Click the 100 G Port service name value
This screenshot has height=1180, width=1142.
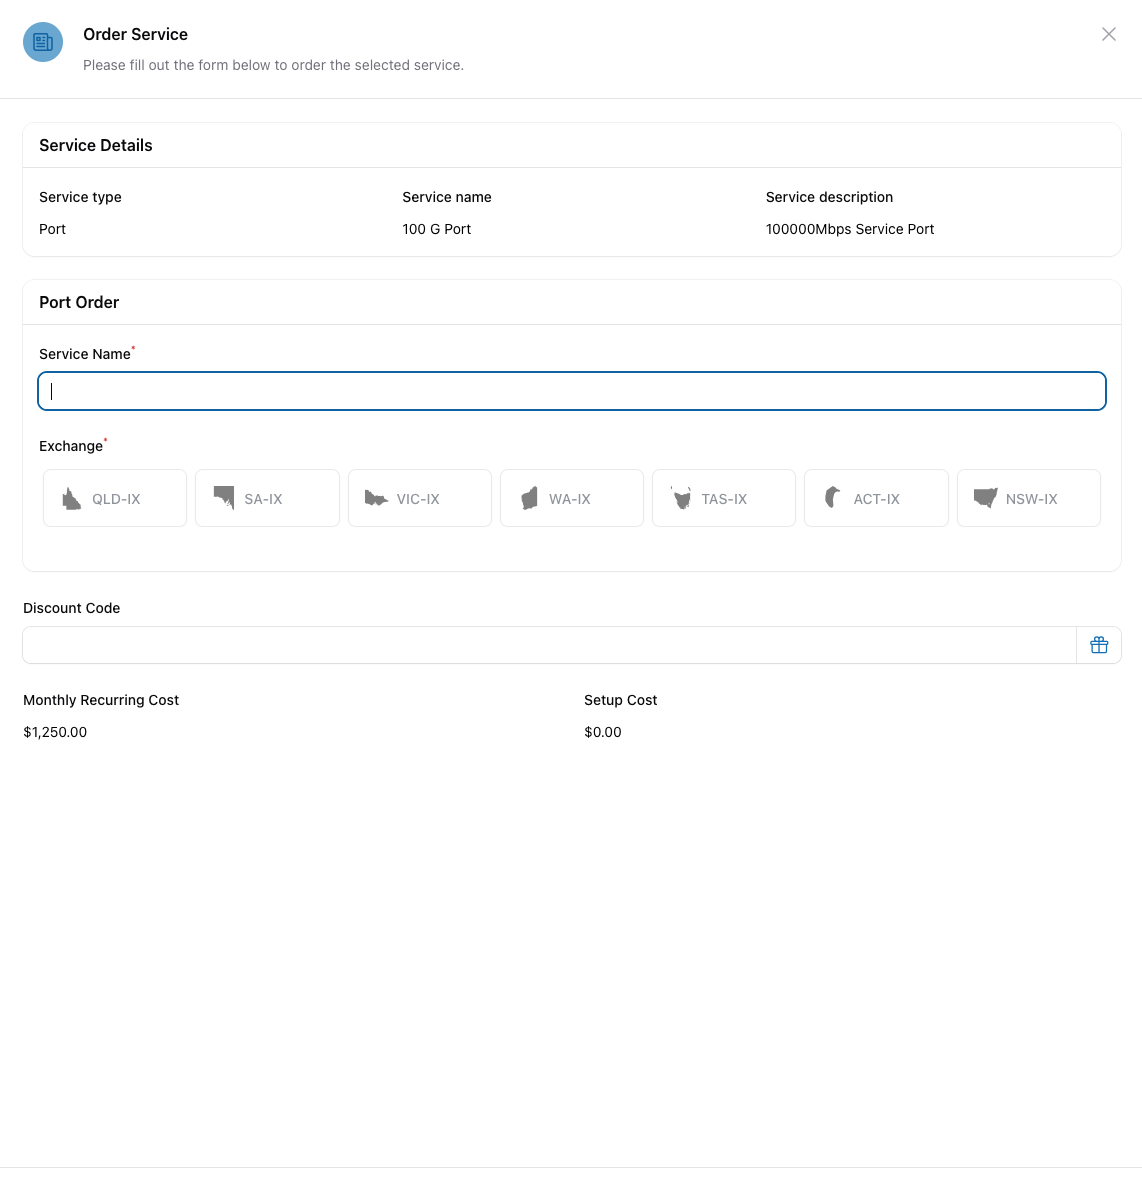(x=436, y=229)
